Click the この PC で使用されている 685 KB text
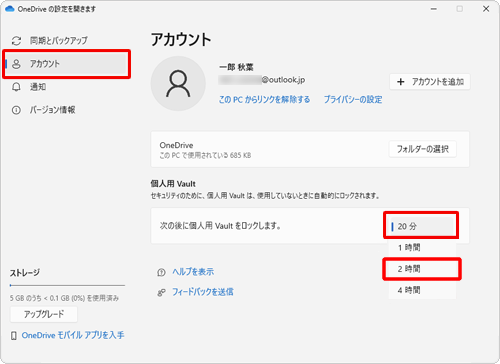 point(205,155)
